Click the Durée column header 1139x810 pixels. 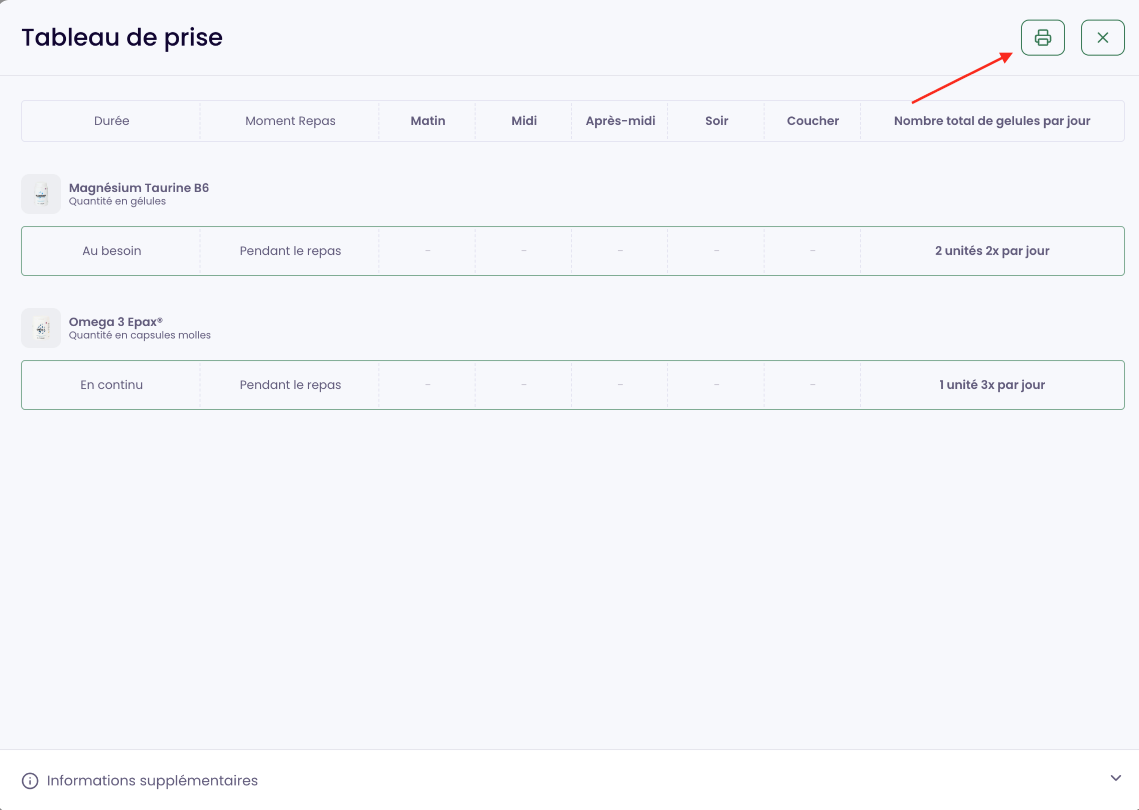pos(111,121)
